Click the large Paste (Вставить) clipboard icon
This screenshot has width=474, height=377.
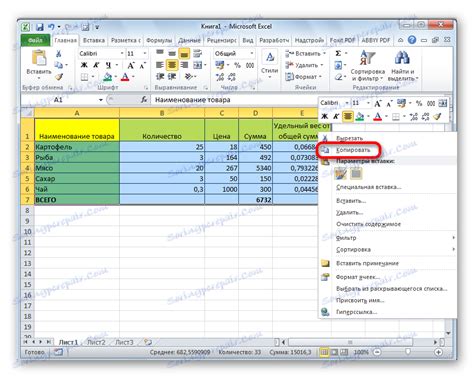pos(39,58)
